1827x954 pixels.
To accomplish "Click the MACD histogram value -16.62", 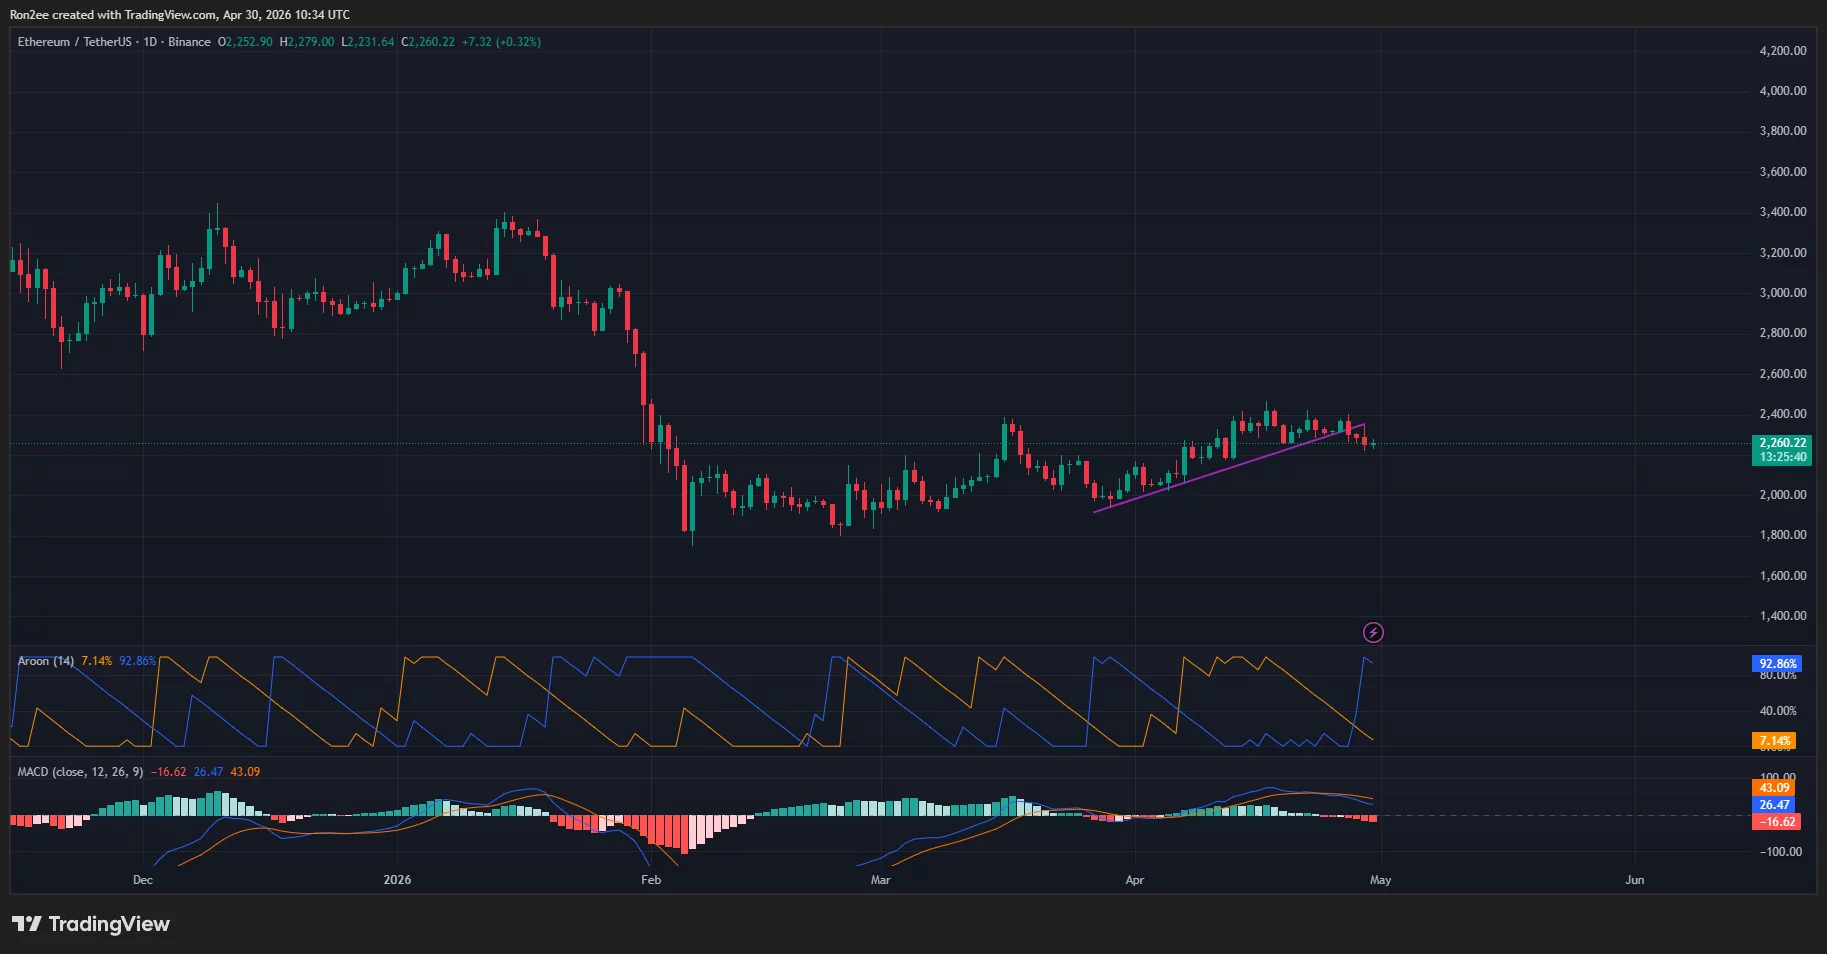I will point(170,771).
